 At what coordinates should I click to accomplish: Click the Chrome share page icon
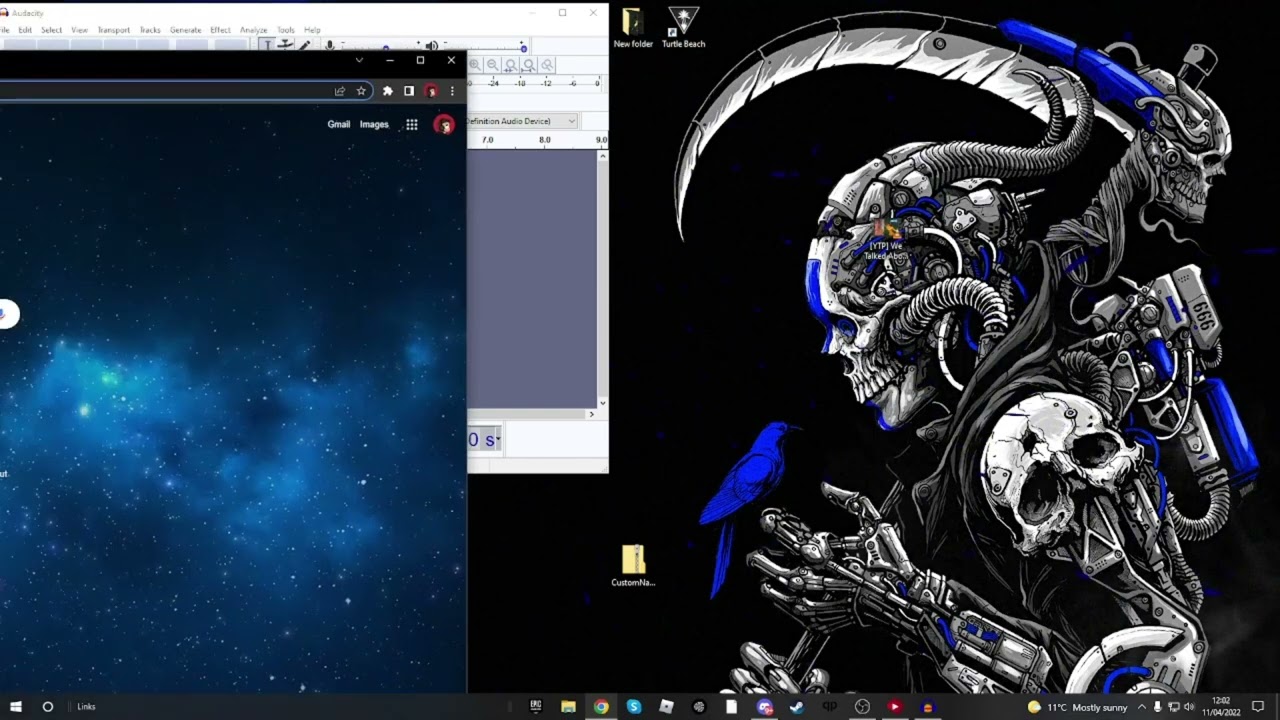click(340, 91)
